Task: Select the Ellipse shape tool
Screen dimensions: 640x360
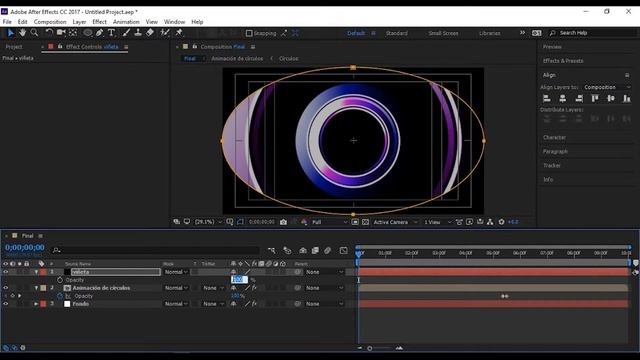Action: coord(87,33)
